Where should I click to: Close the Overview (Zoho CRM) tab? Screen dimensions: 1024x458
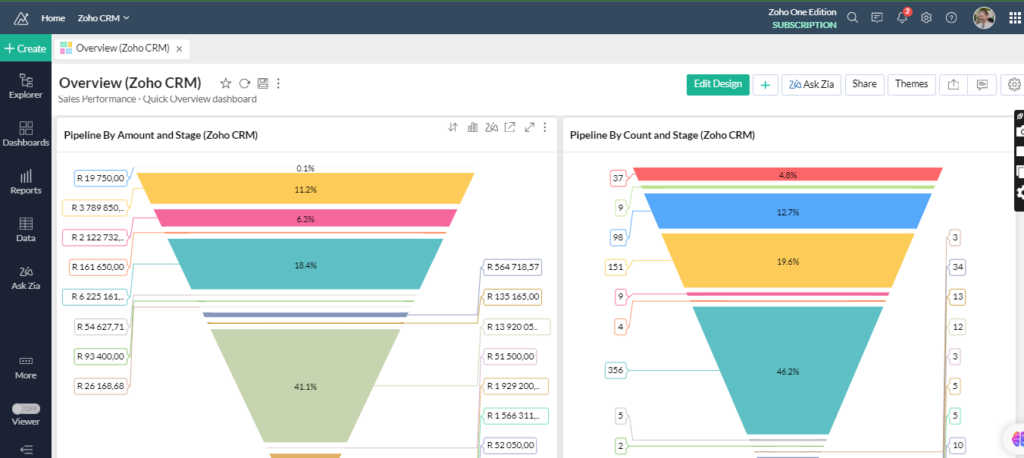point(179,49)
